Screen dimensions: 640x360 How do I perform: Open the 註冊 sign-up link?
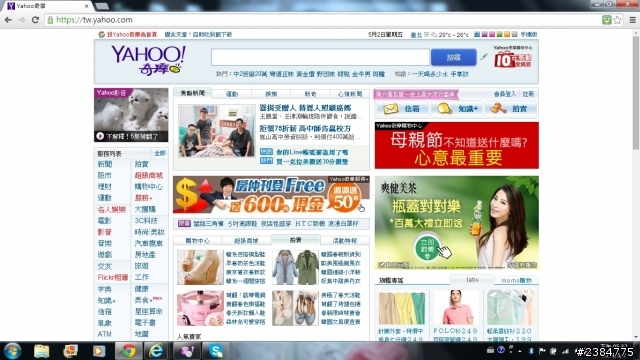(x=528, y=94)
